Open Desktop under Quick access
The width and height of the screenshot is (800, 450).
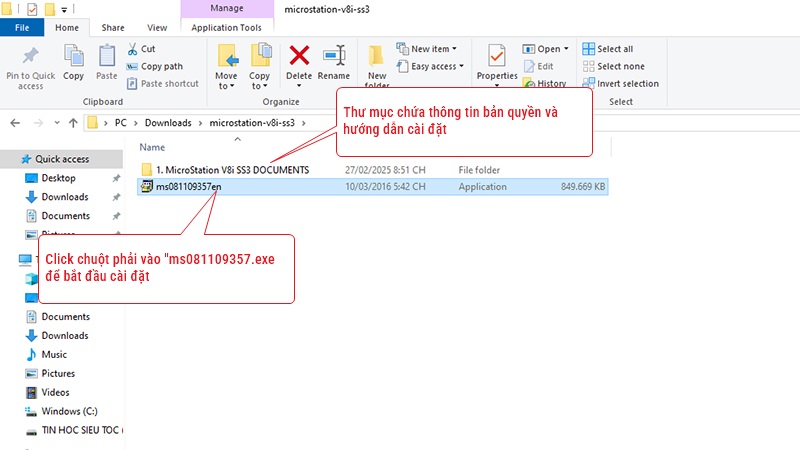[x=58, y=178]
